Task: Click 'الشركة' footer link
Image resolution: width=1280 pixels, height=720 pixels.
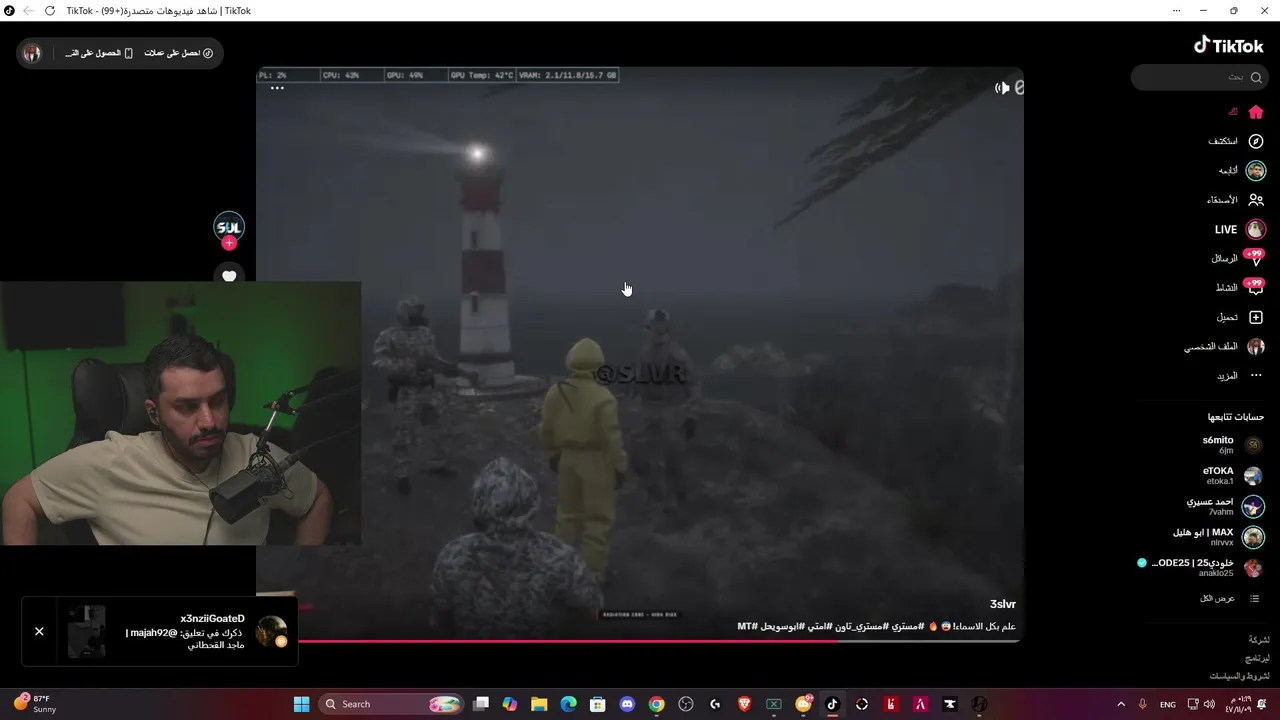Action: click(x=1258, y=639)
